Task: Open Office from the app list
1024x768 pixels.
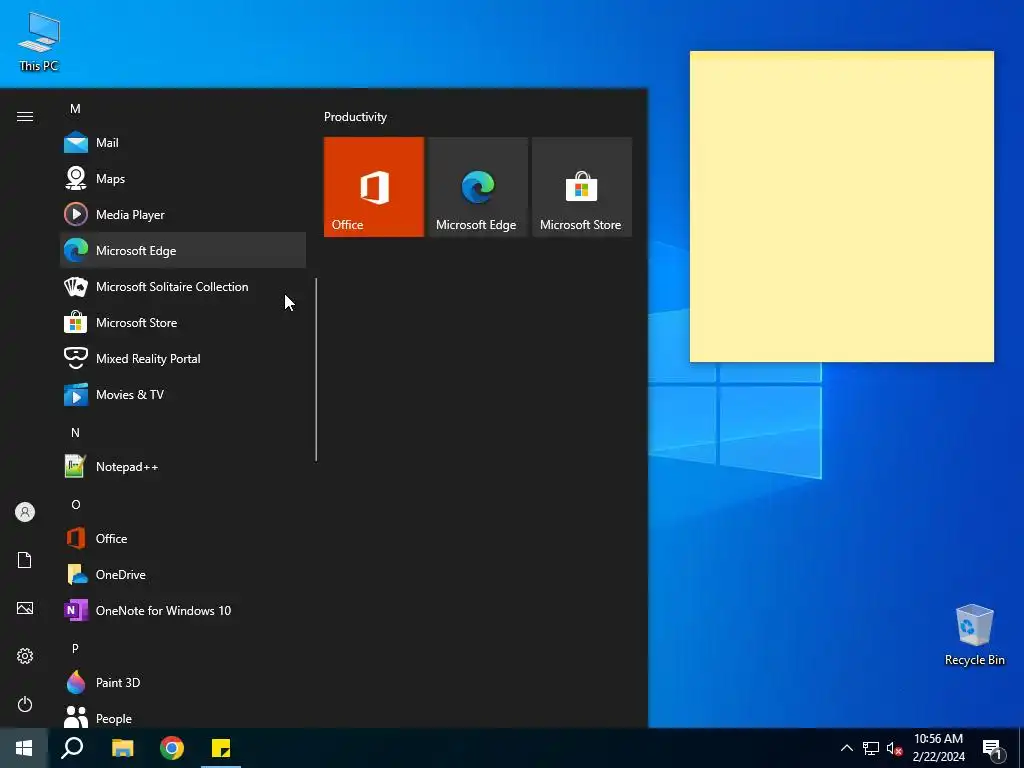Action: pyautogui.click(x=183, y=538)
